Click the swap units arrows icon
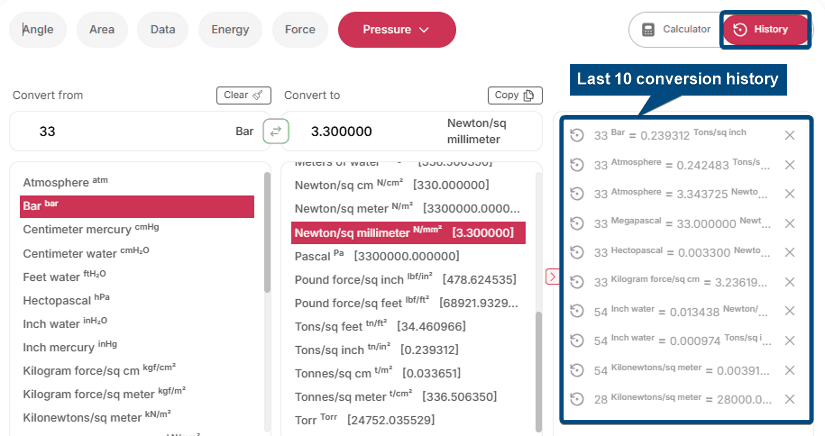The image size is (825, 436). [276, 131]
